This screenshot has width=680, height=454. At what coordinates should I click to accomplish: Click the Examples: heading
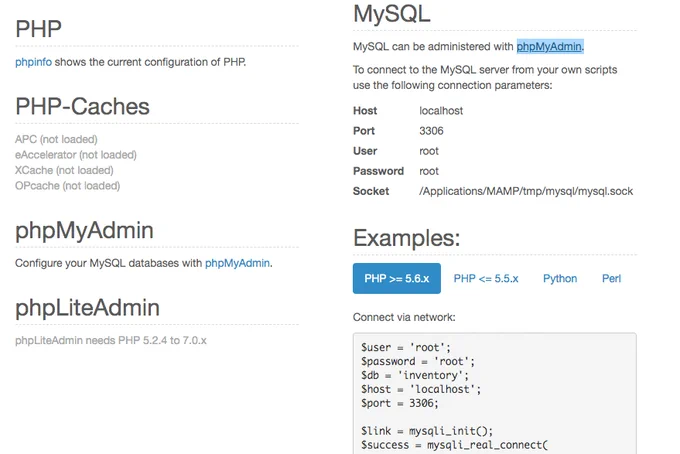click(406, 238)
